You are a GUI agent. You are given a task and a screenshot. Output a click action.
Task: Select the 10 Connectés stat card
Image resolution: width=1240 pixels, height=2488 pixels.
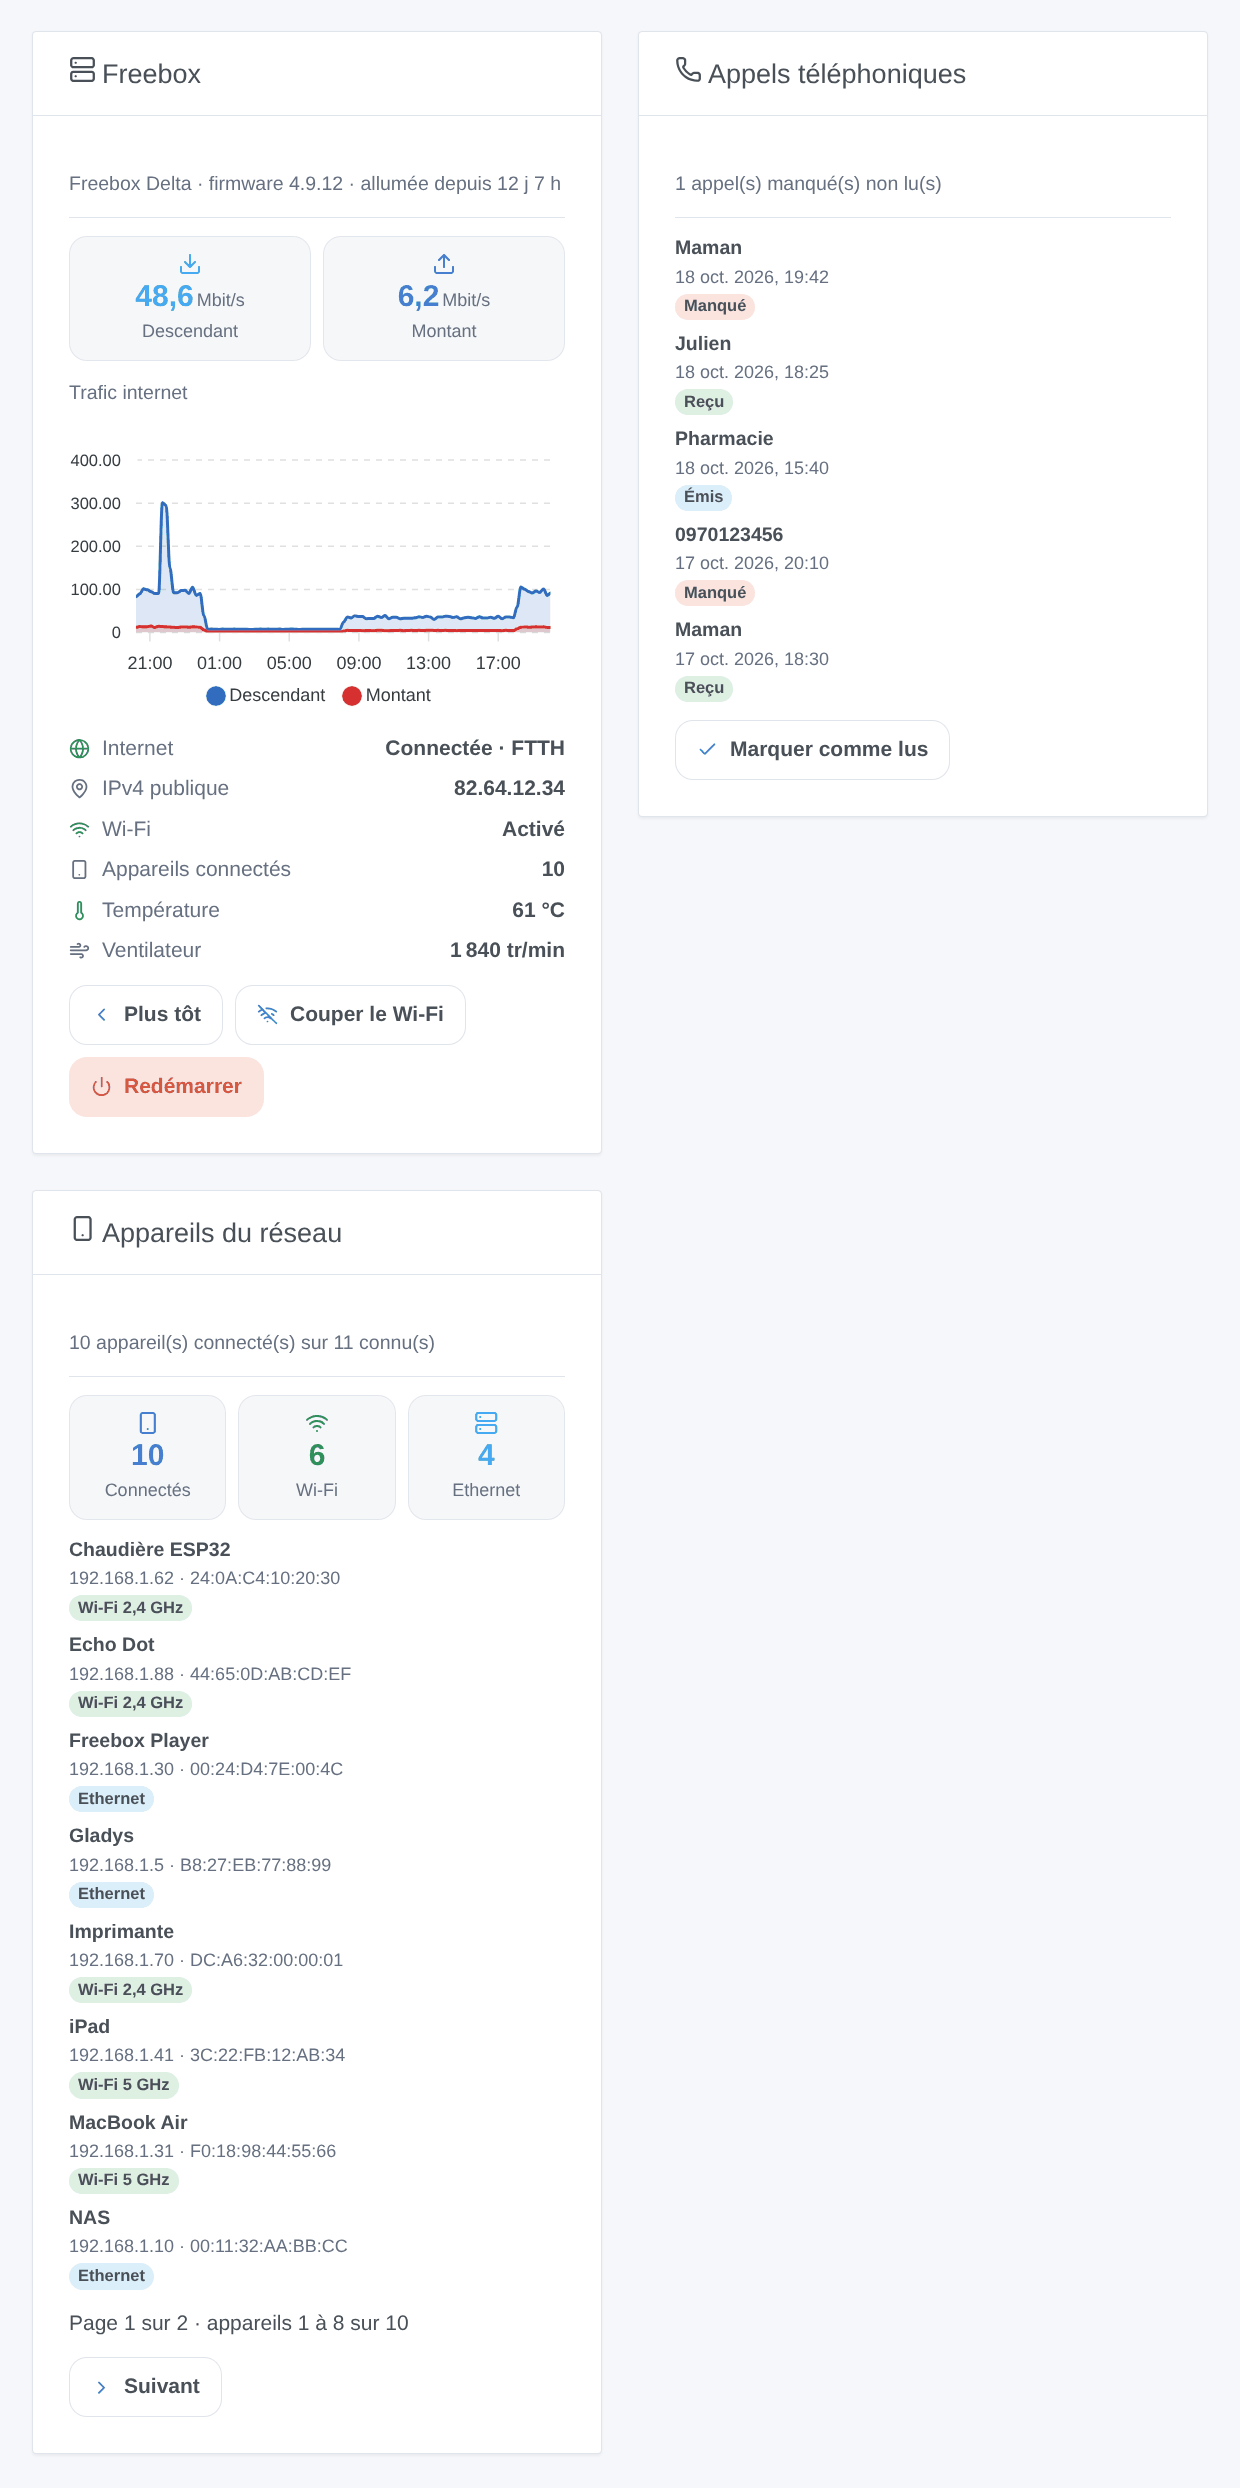[148, 1457]
